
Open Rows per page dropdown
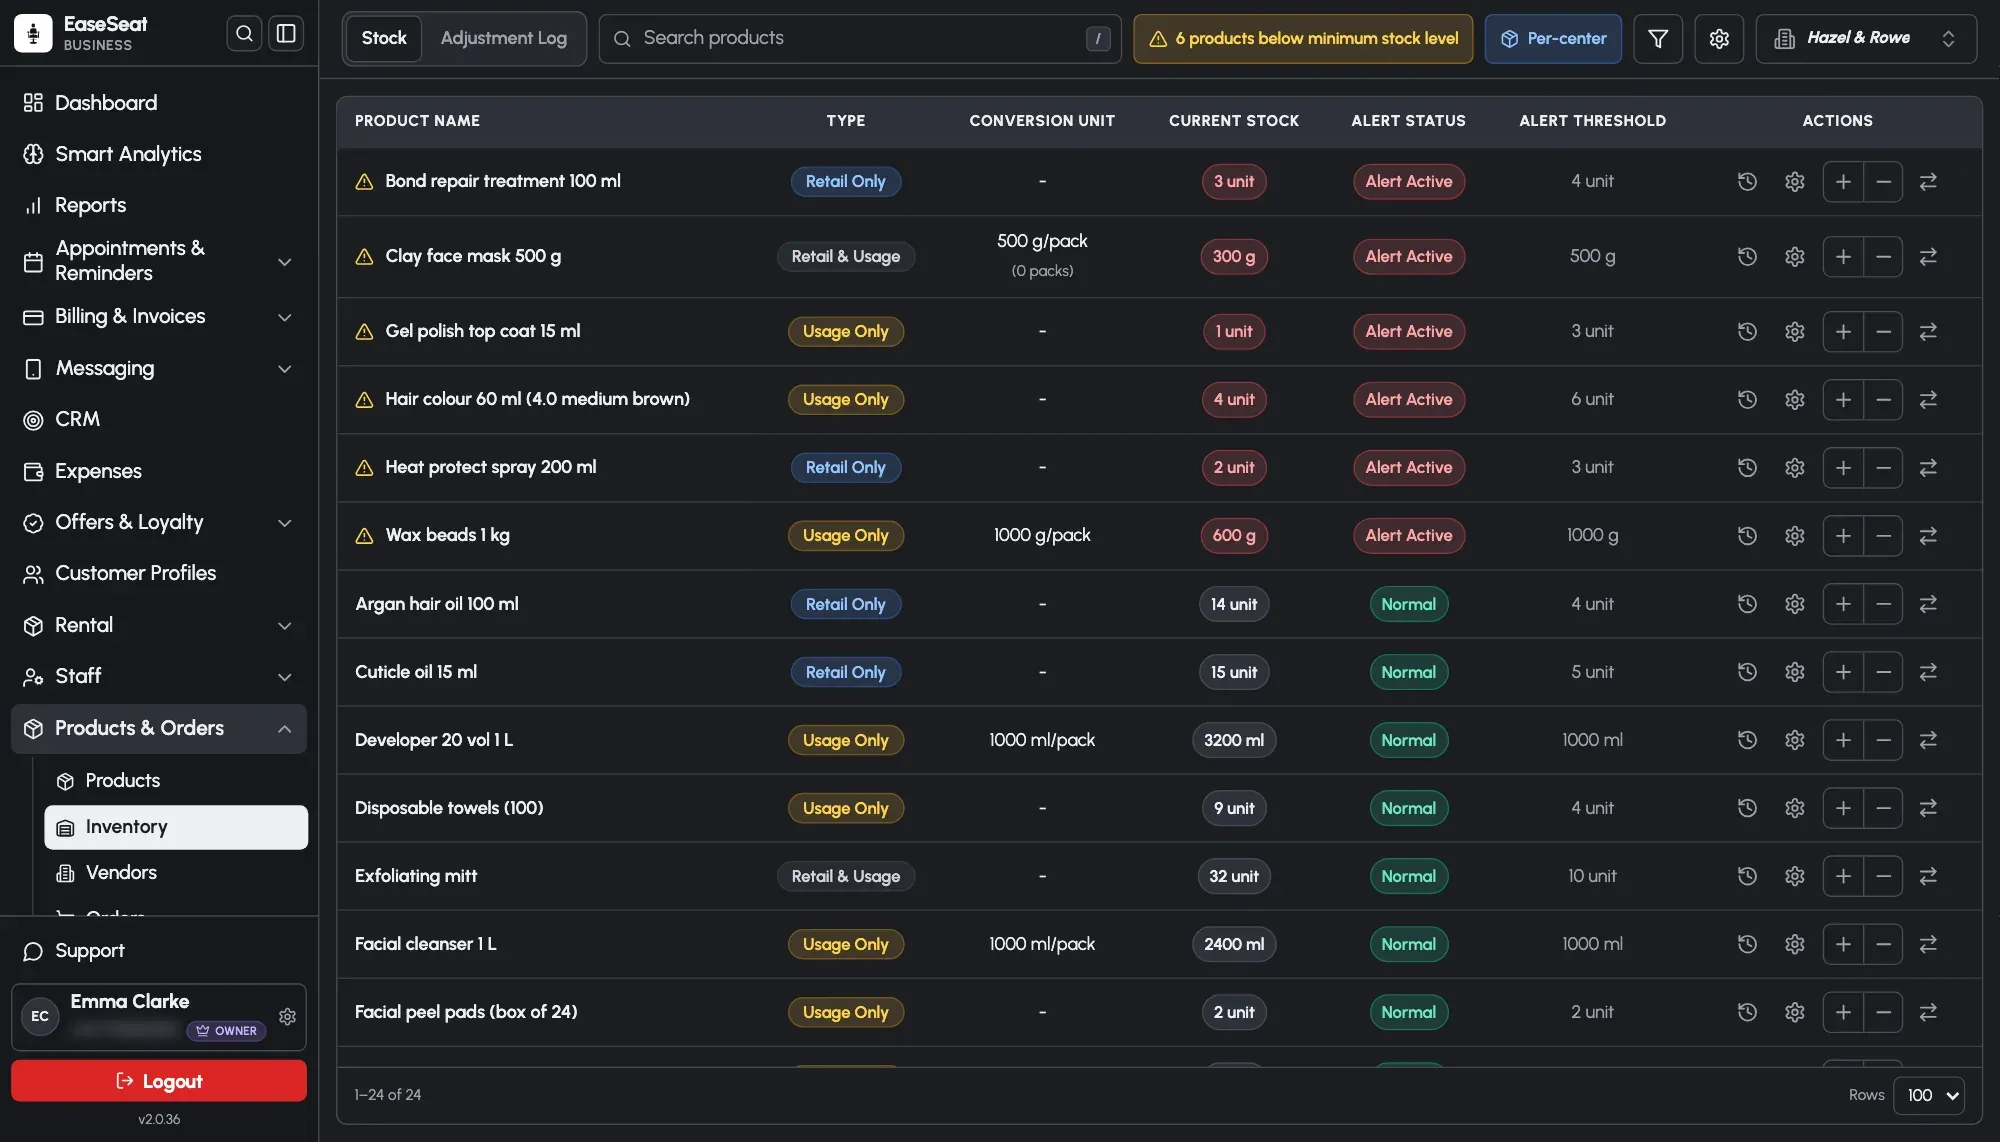[1929, 1095]
